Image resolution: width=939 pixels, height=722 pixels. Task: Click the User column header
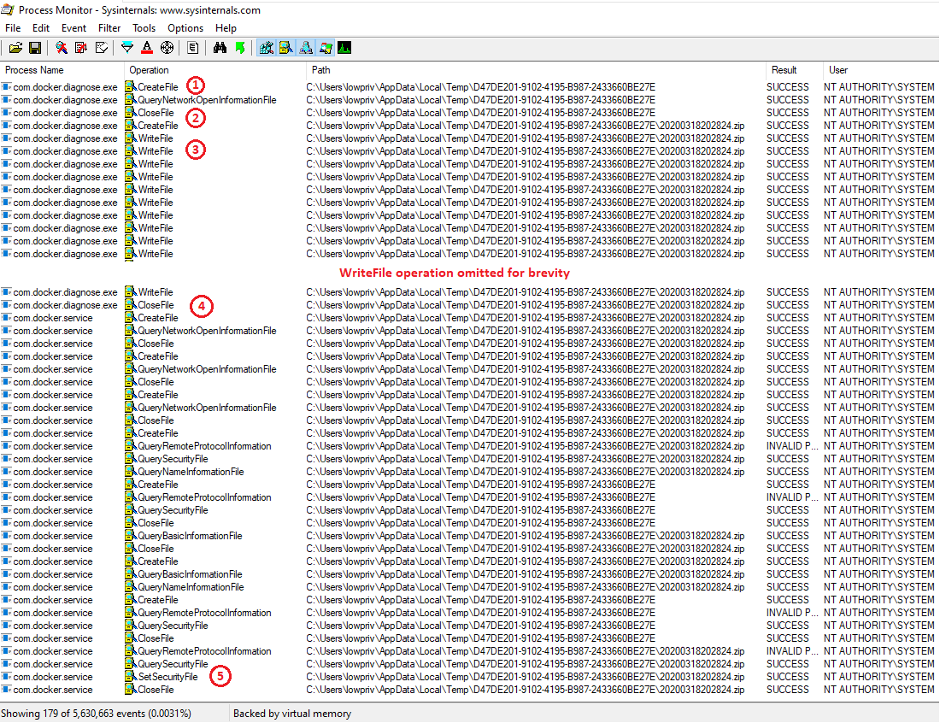[x=880, y=70]
